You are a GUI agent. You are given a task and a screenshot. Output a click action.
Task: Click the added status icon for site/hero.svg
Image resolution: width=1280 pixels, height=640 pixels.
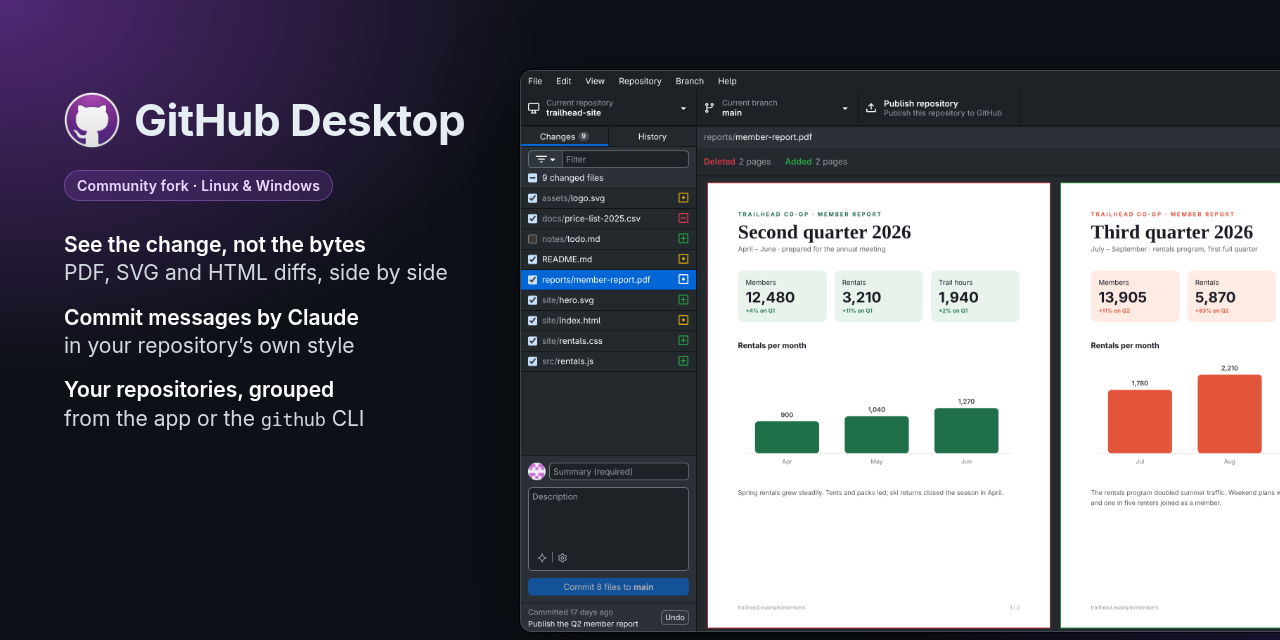683,300
